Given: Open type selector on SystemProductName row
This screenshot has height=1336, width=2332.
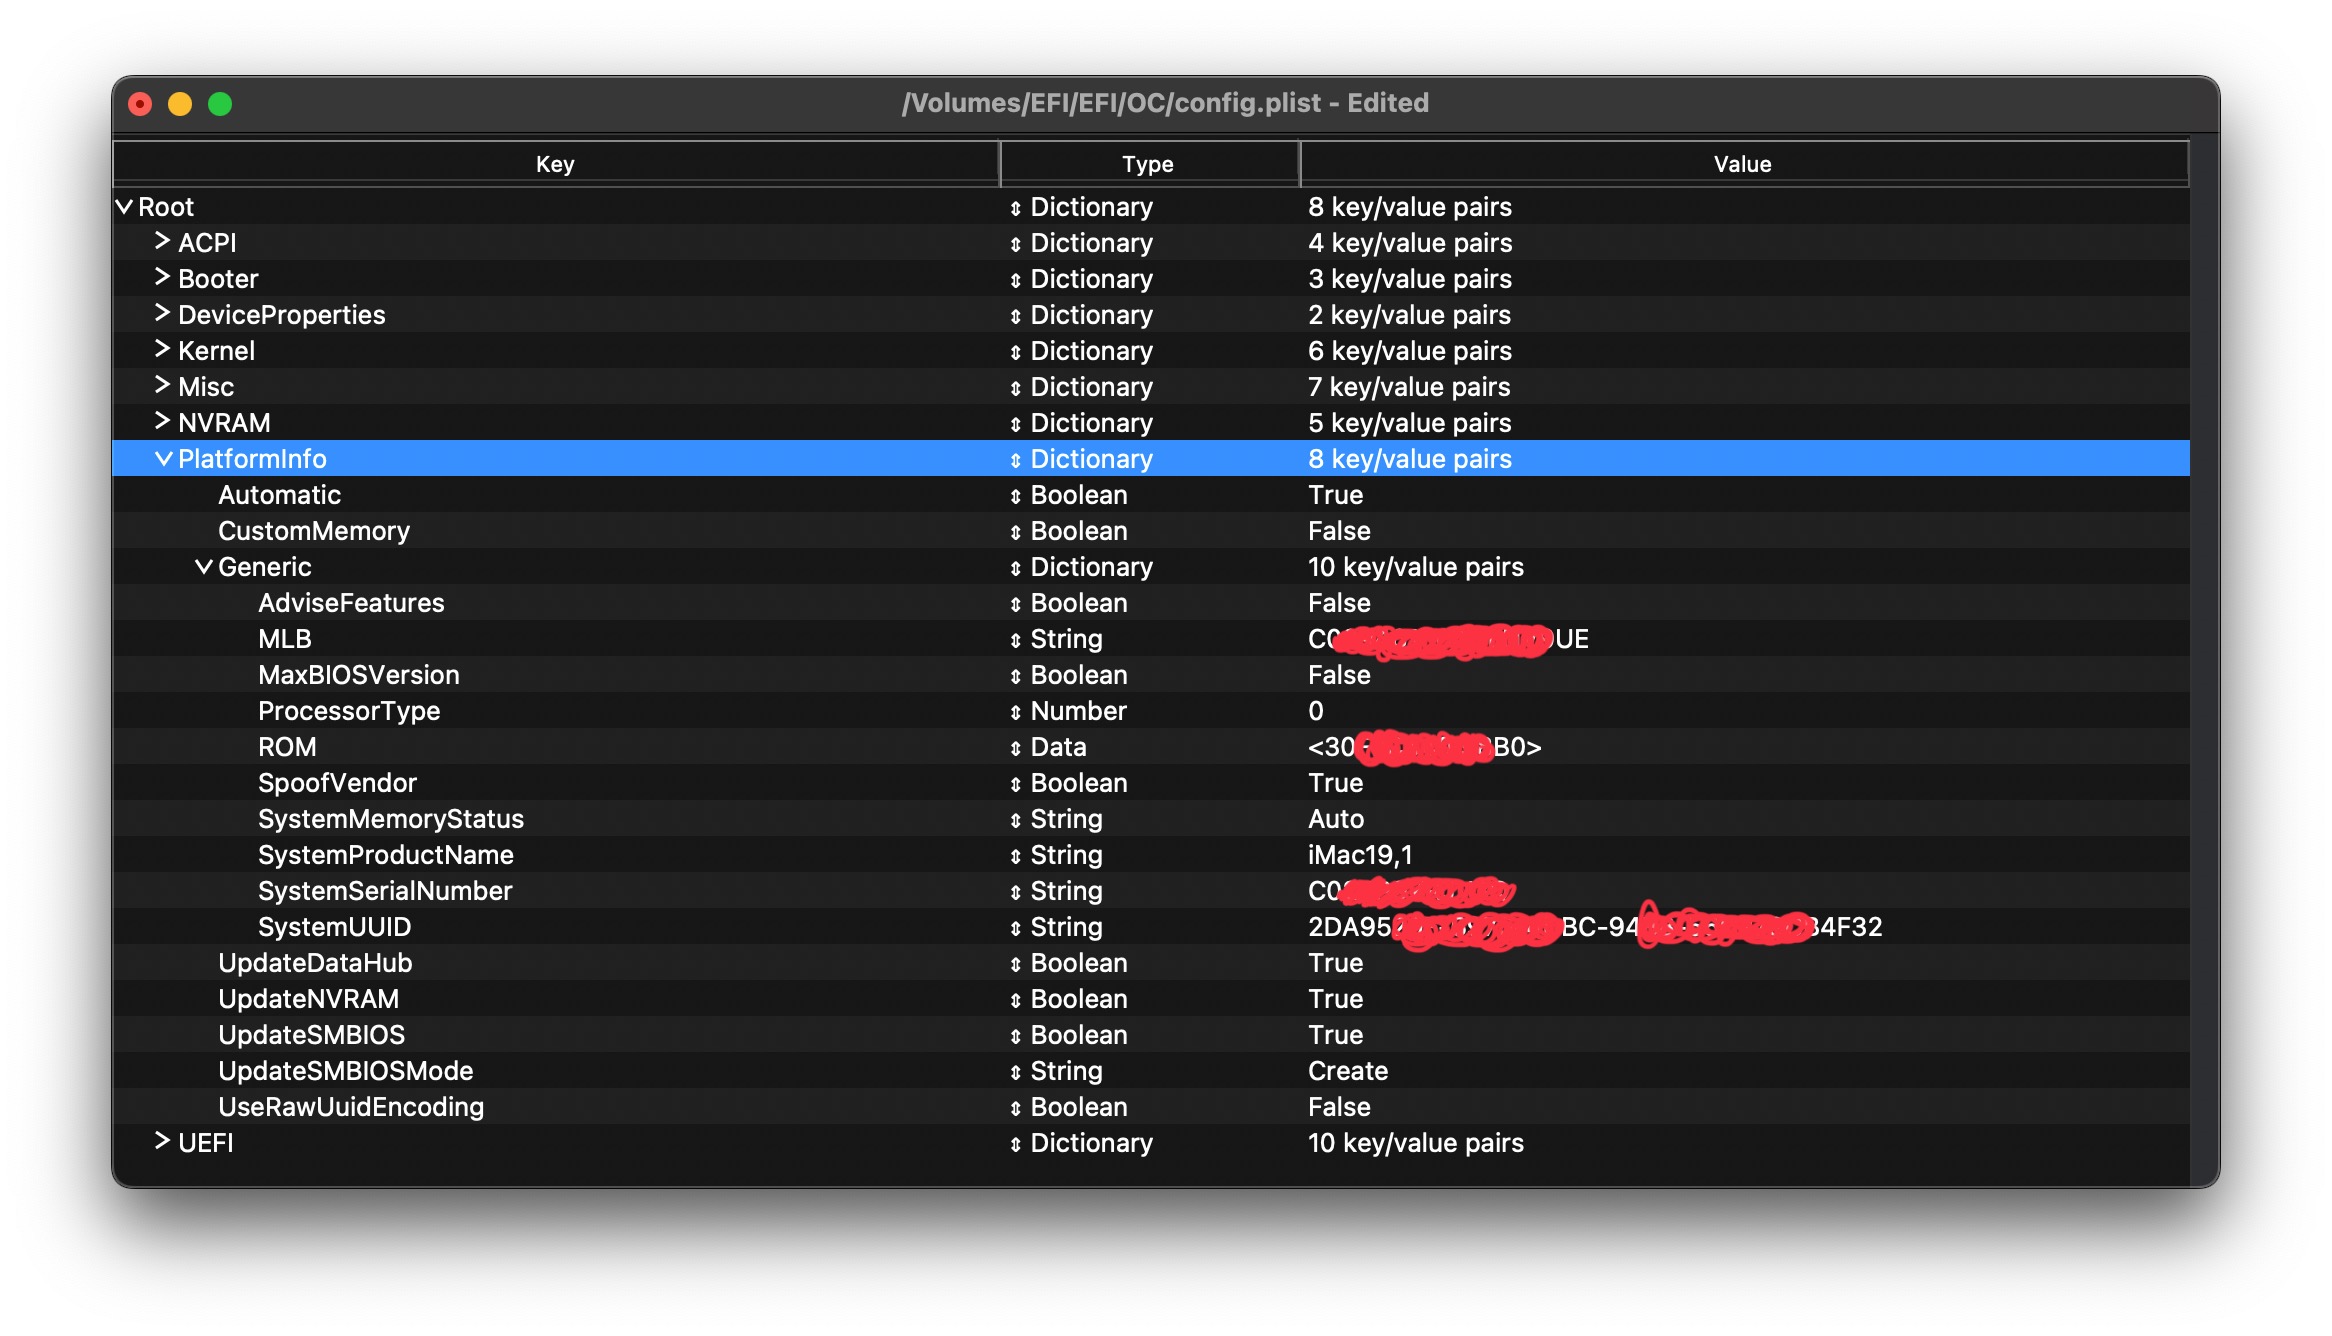Looking at the screenshot, I should pos(1015,856).
